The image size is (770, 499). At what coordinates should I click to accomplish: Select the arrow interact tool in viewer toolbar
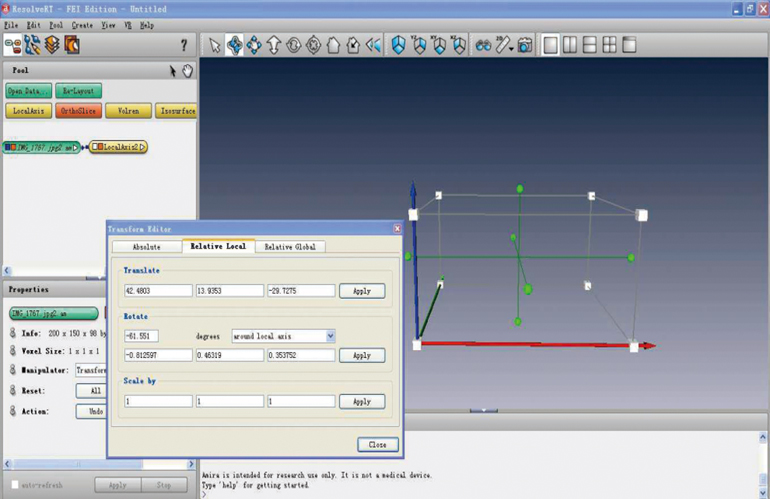214,45
